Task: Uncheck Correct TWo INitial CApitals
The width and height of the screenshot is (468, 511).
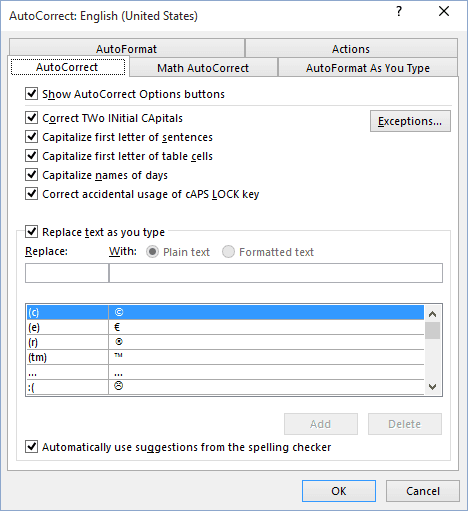Action: click(32, 118)
